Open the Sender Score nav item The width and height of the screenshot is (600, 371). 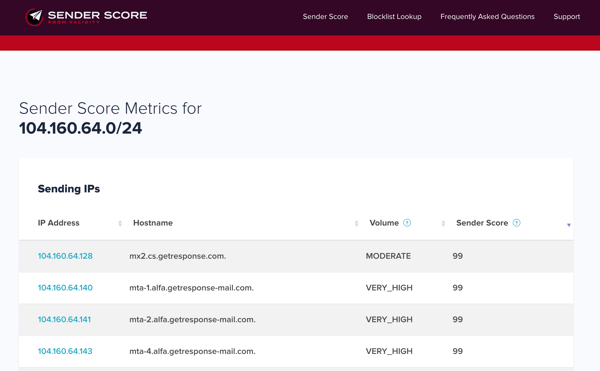[325, 17]
